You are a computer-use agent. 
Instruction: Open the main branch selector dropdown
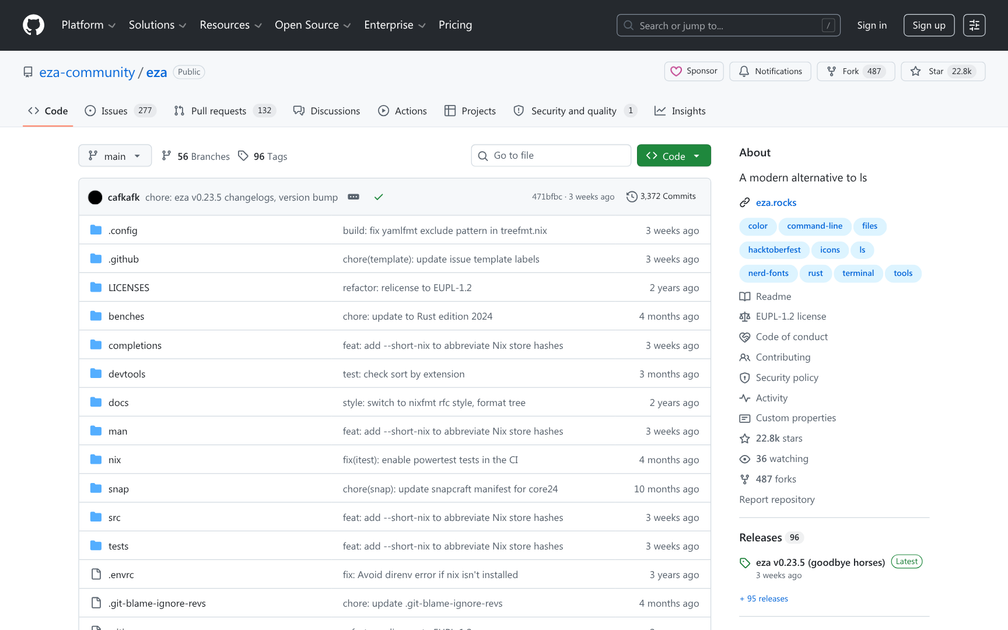pyautogui.click(x=115, y=156)
